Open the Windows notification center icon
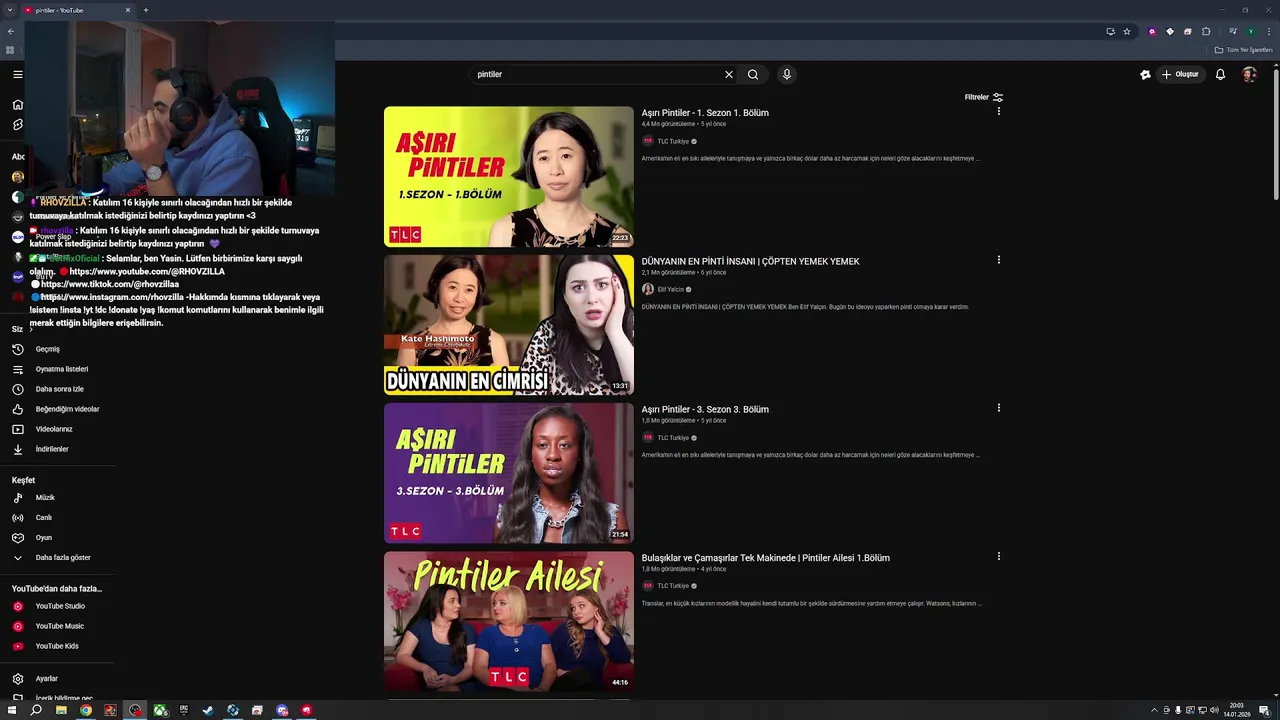 pos(1265,710)
